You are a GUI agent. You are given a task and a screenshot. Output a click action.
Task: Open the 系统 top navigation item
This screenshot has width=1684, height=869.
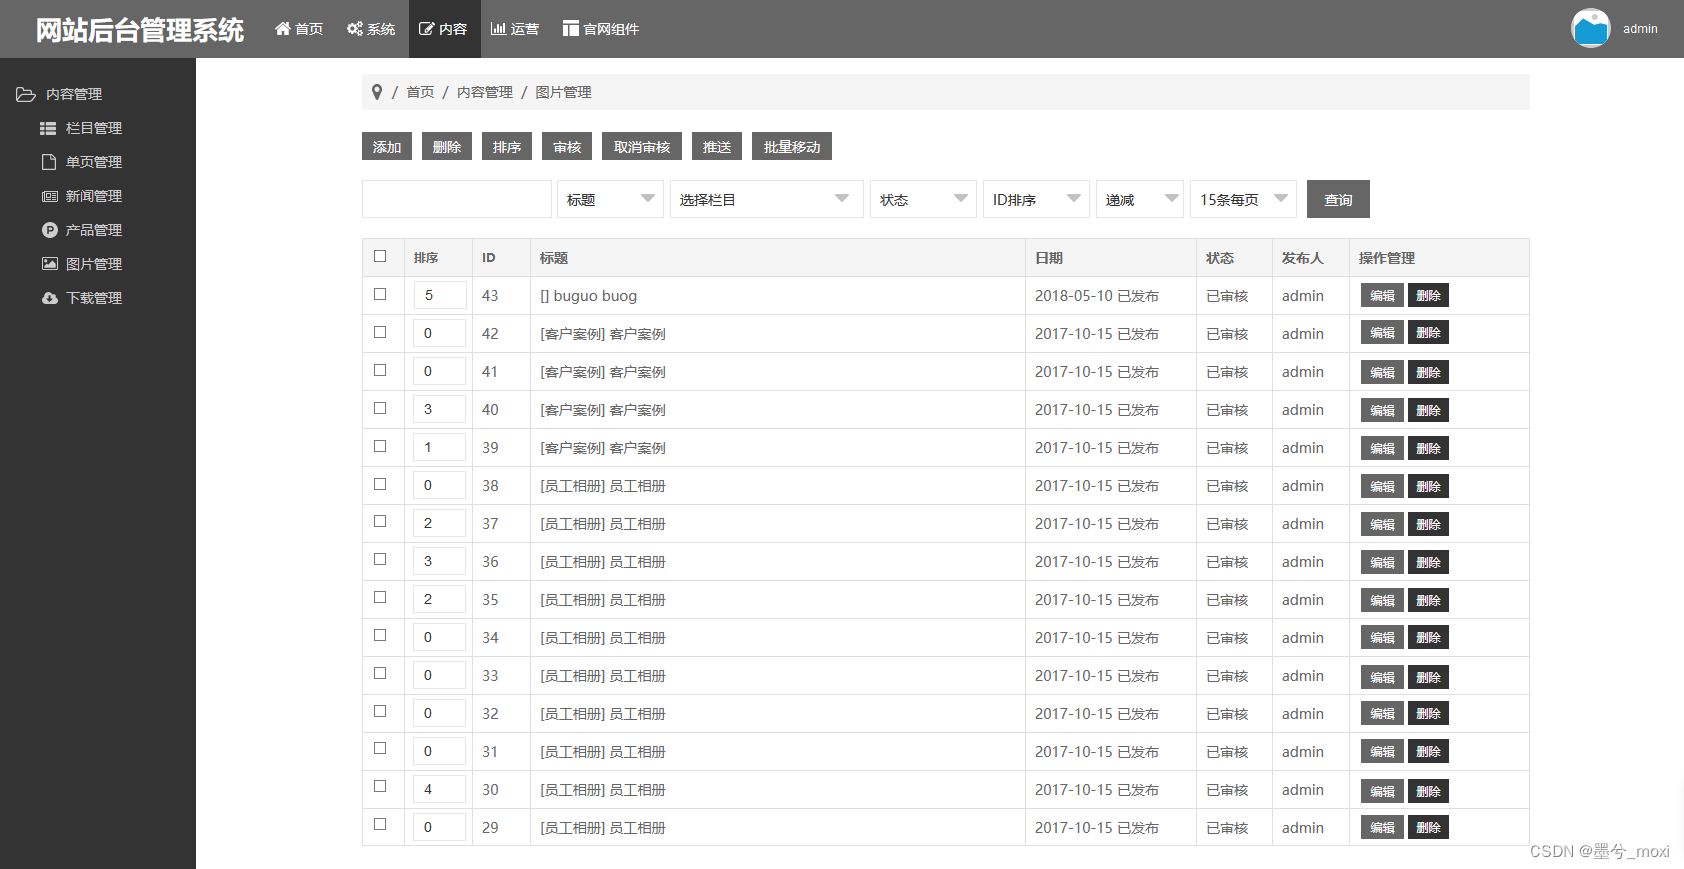(x=371, y=29)
